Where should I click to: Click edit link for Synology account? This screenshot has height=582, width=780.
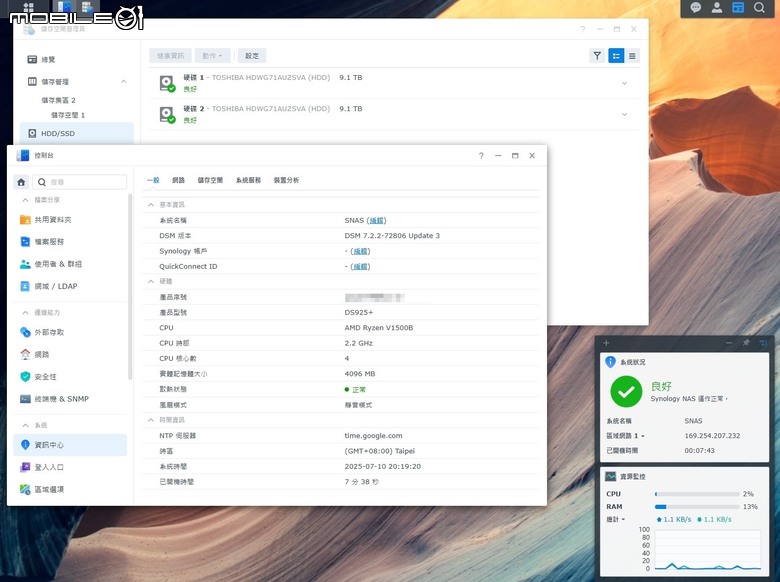[360, 251]
